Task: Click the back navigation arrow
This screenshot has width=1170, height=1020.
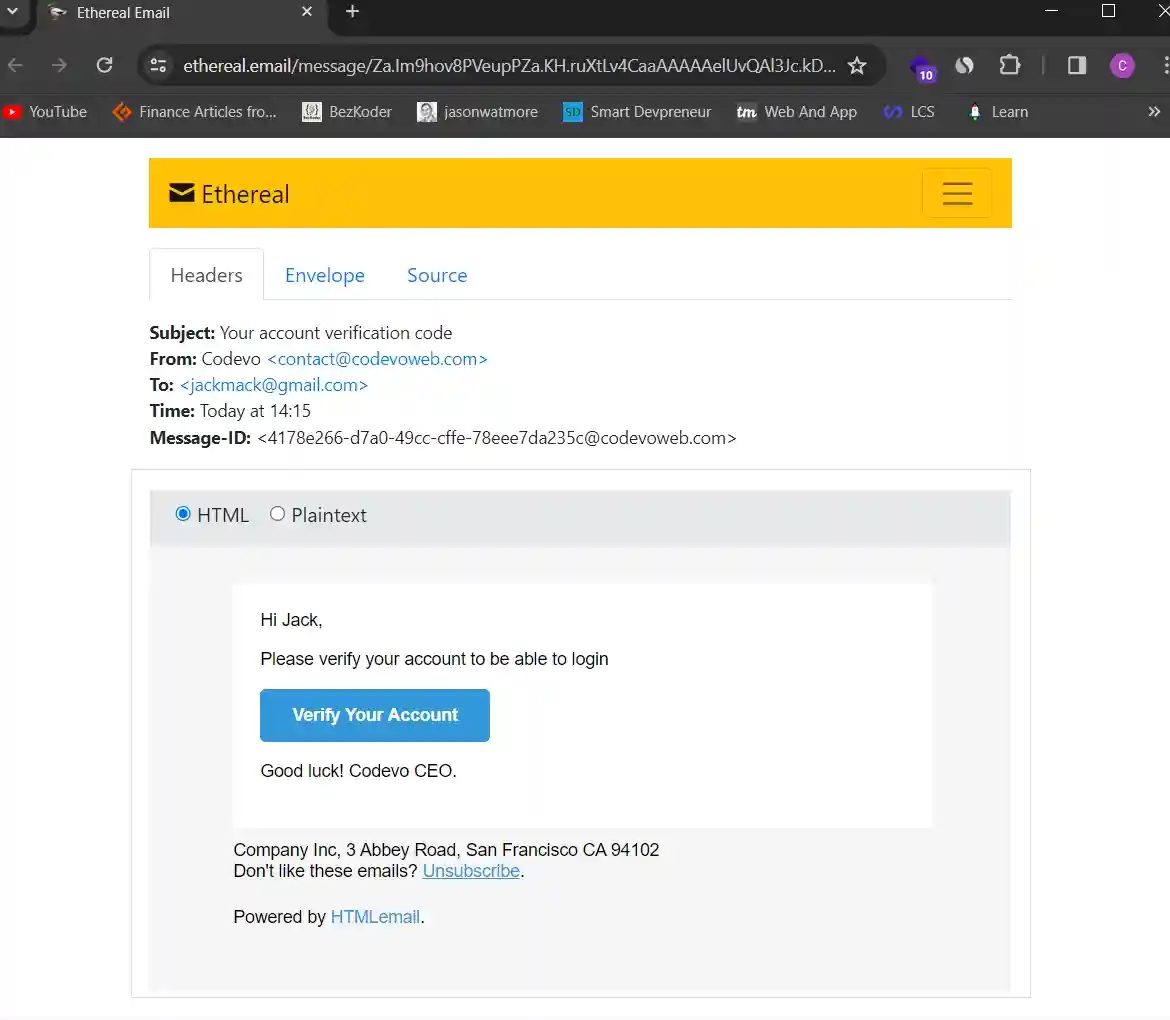Action: [x=17, y=64]
